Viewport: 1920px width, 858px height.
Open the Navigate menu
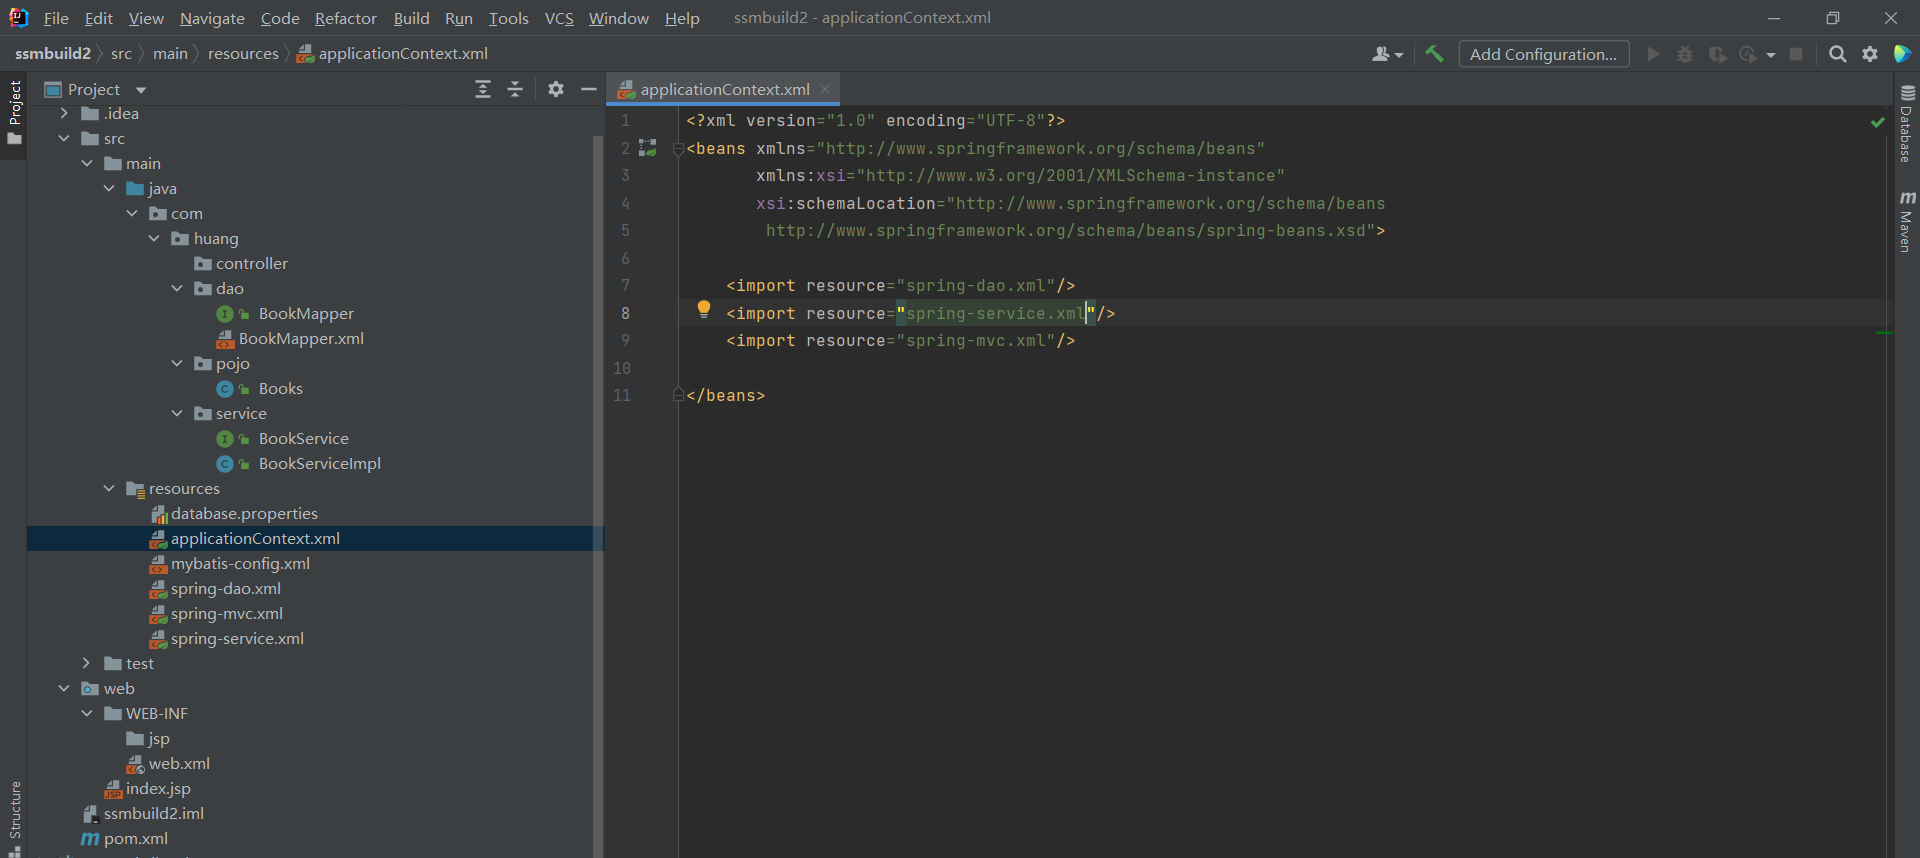(x=212, y=18)
